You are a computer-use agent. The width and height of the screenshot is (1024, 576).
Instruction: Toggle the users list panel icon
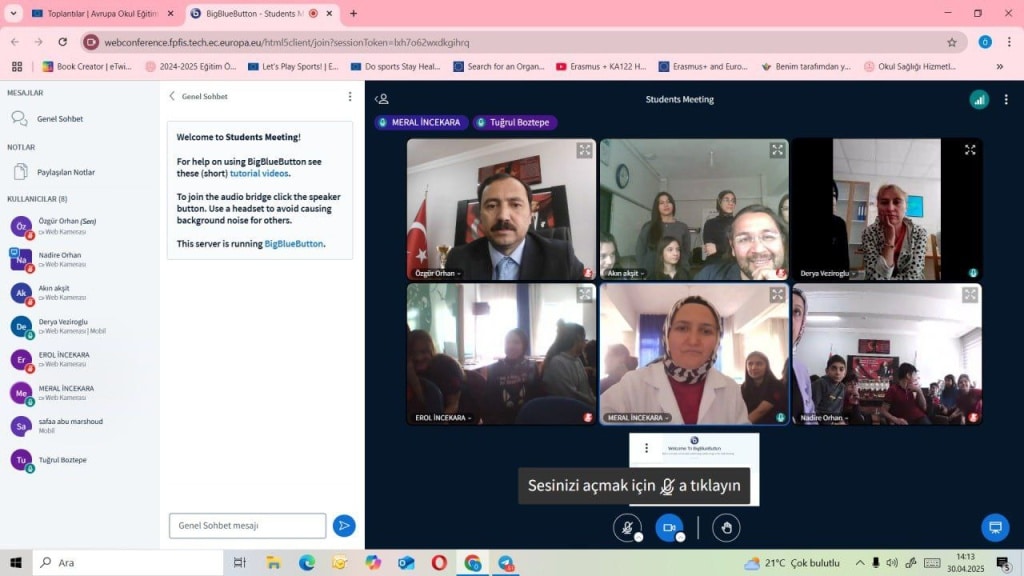coord(381,99)
